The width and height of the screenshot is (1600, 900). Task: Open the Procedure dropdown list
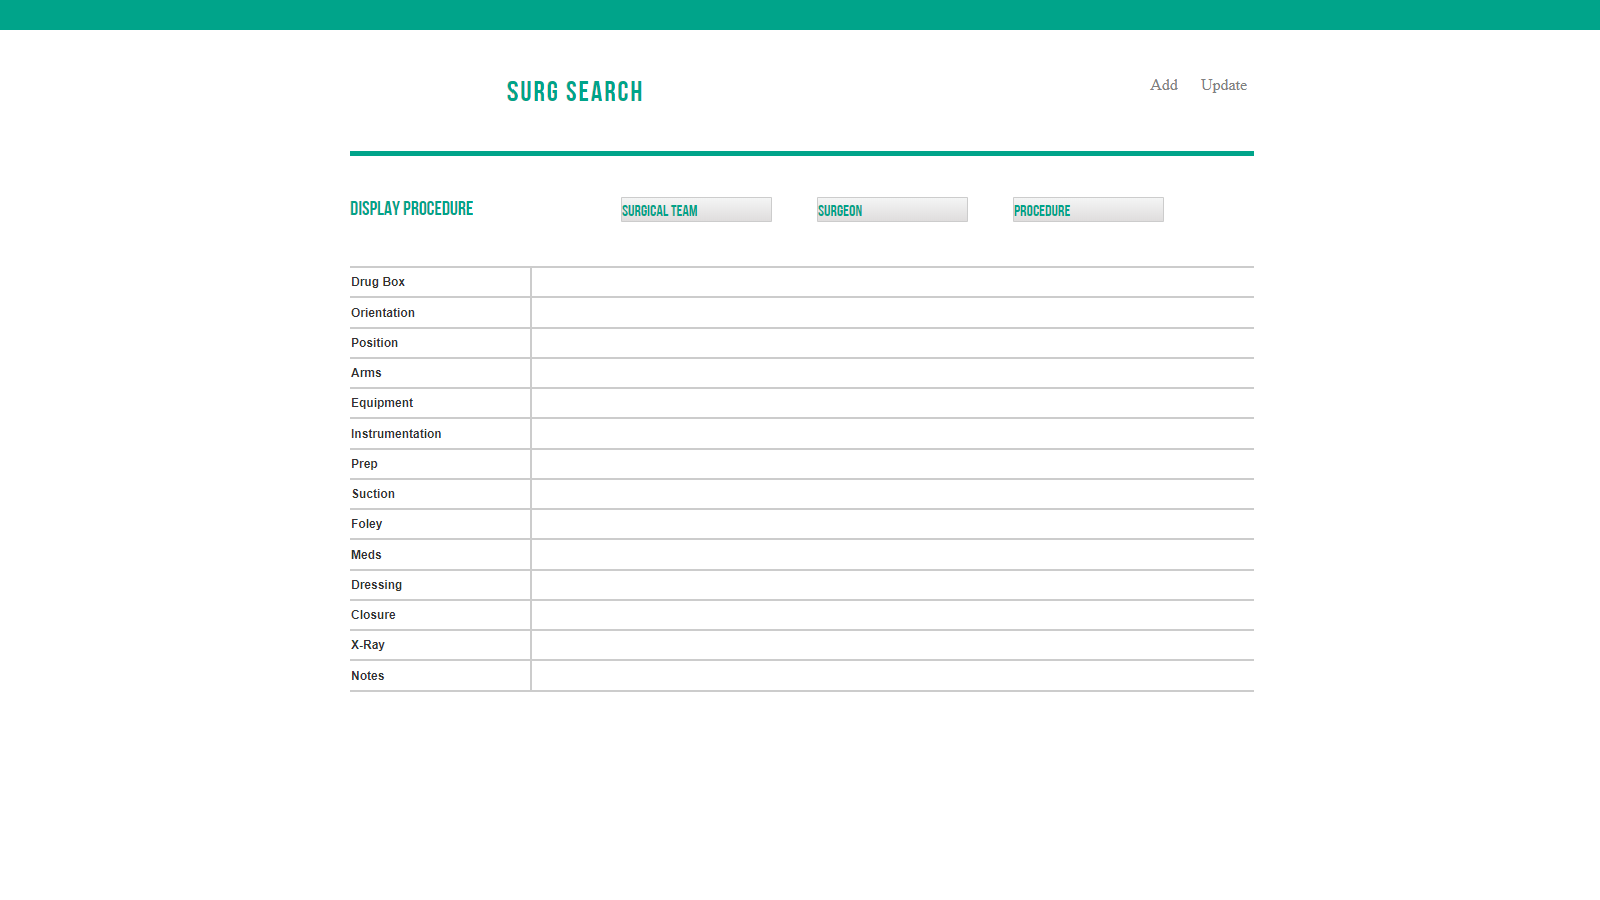tap(1088, 210)
